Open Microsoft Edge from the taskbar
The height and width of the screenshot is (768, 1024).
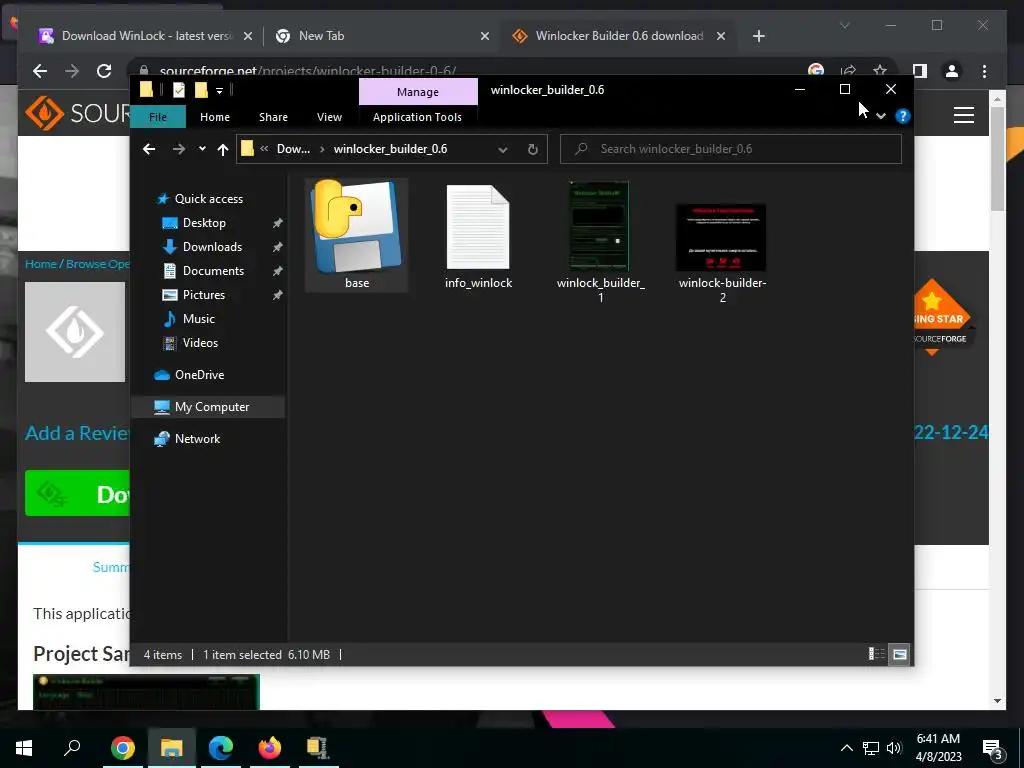221,747
